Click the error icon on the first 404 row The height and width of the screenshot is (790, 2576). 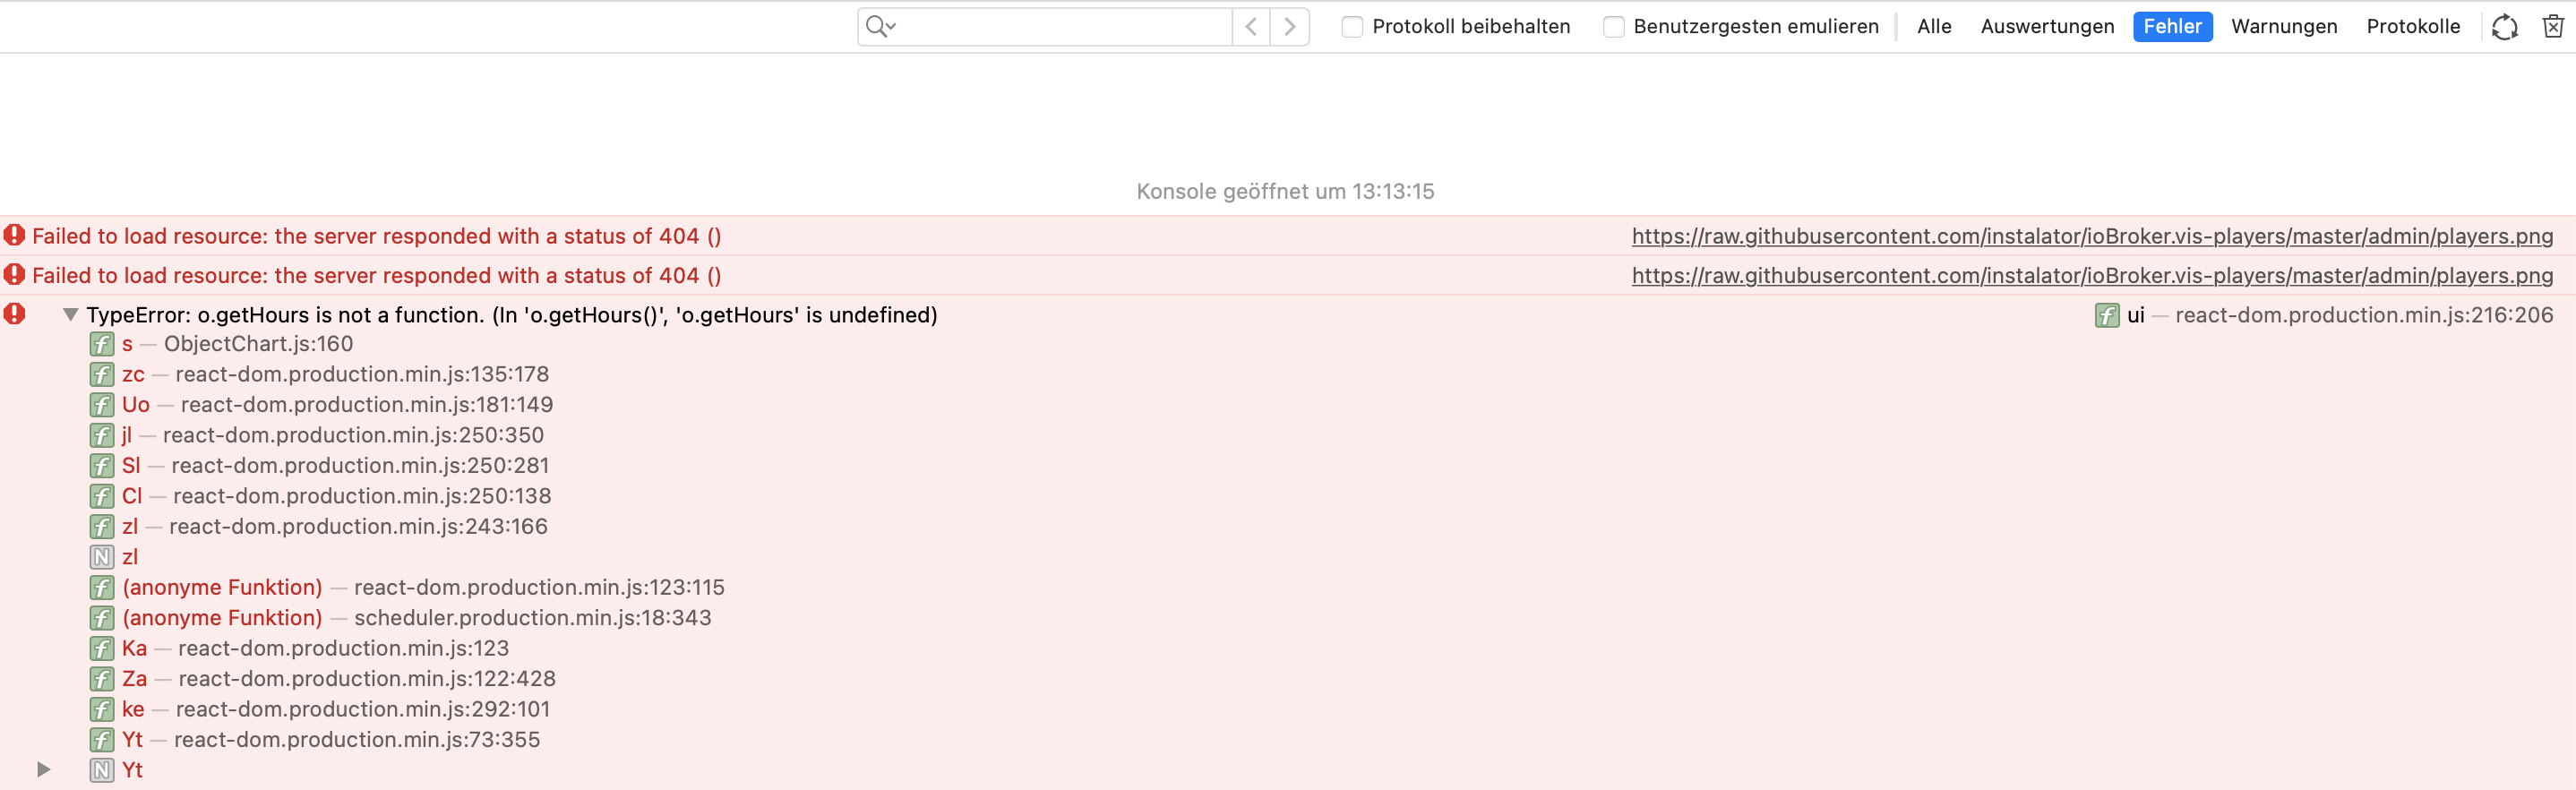(x=14, y=235)
